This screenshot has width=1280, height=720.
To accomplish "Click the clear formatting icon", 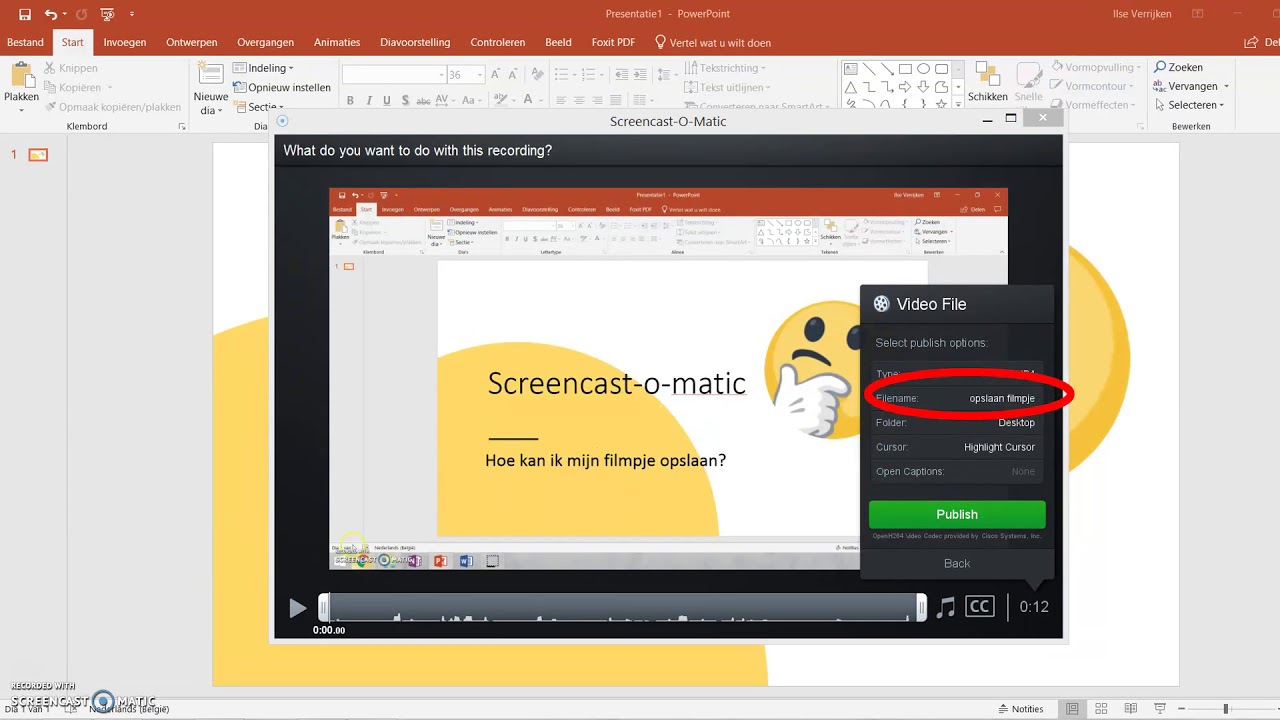I will coord(538,75).
